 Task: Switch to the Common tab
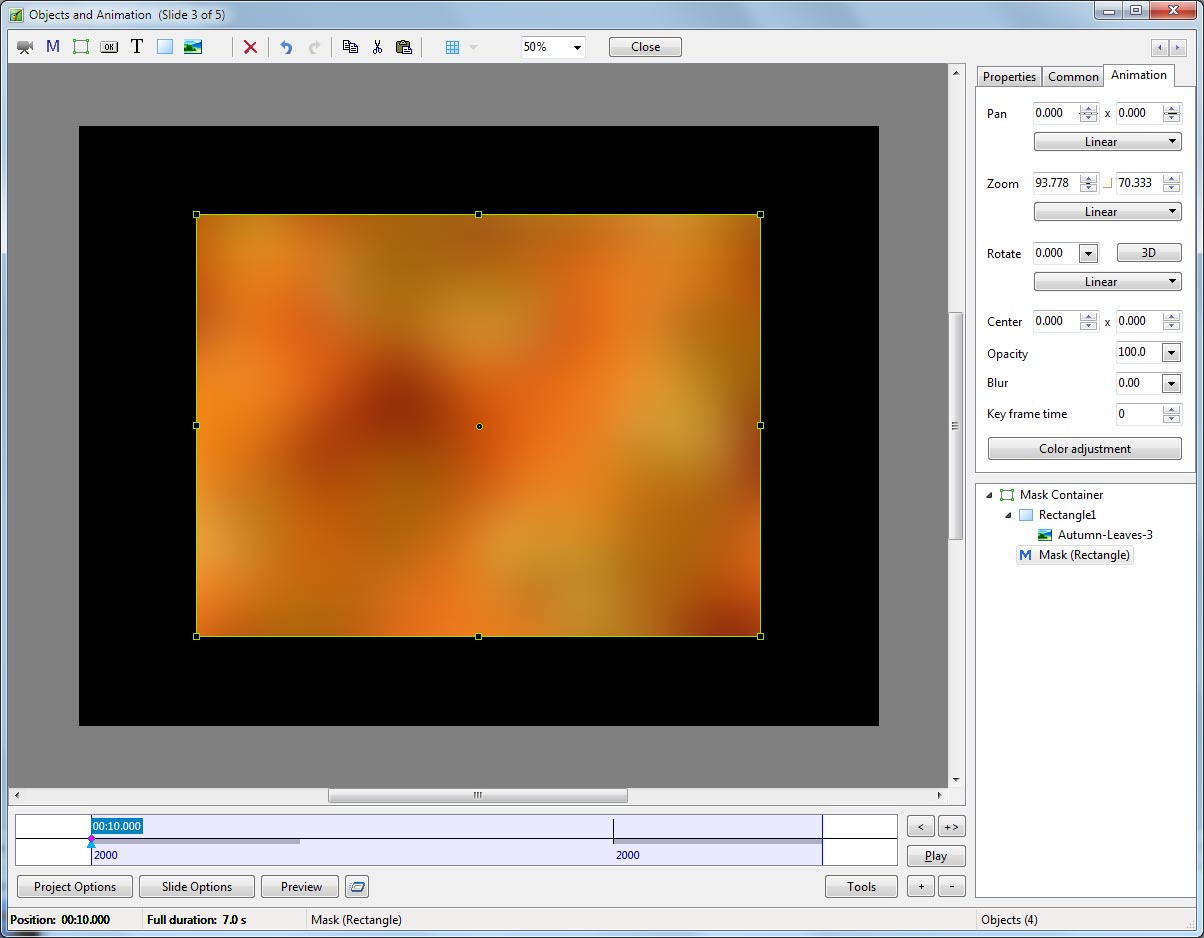pyautogui.click(x=1073, y=77)
